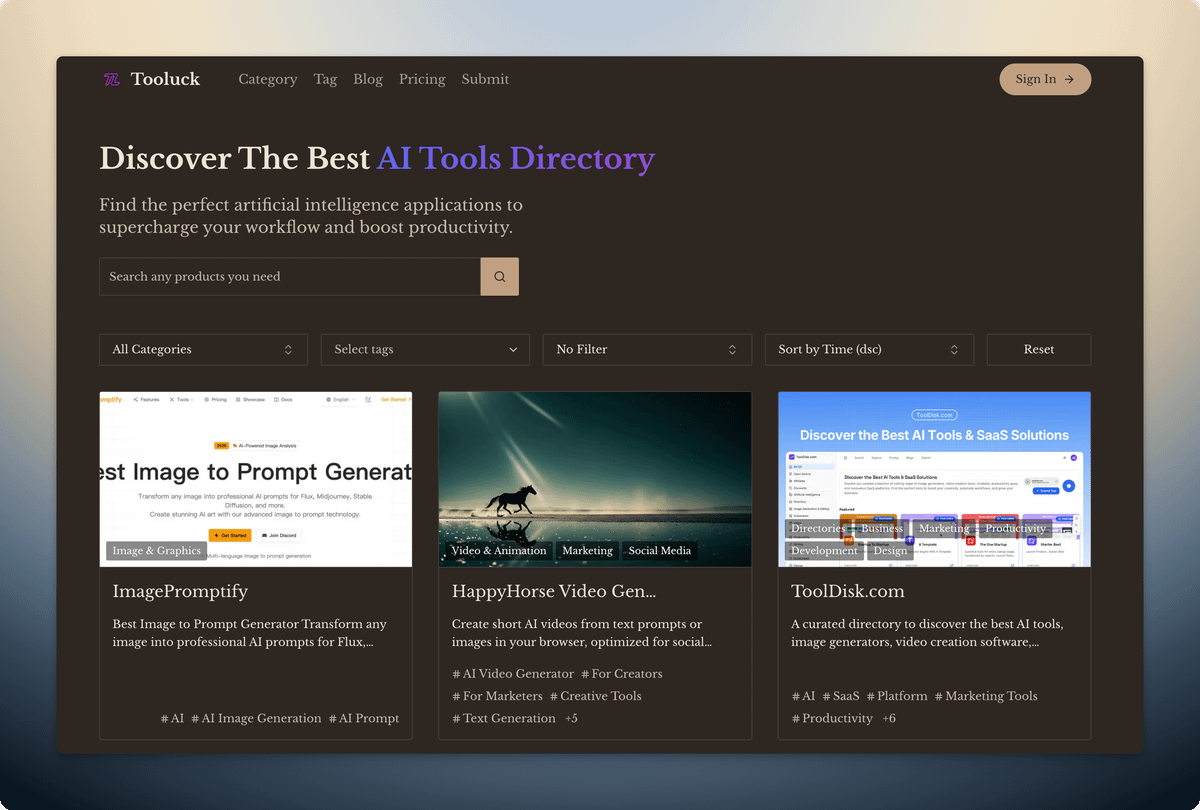The height and width of the screenshot is (810, 1200).
Task: Select the #Marketing Tools tag
Action: pos(986,696)
